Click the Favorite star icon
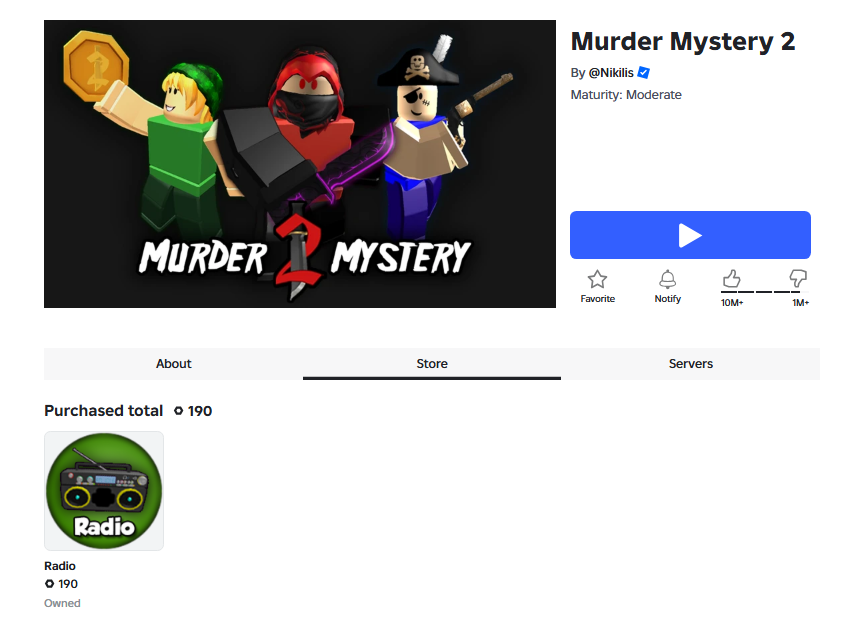The width and height of the screenshot is (856, 629). click(597, 279)
